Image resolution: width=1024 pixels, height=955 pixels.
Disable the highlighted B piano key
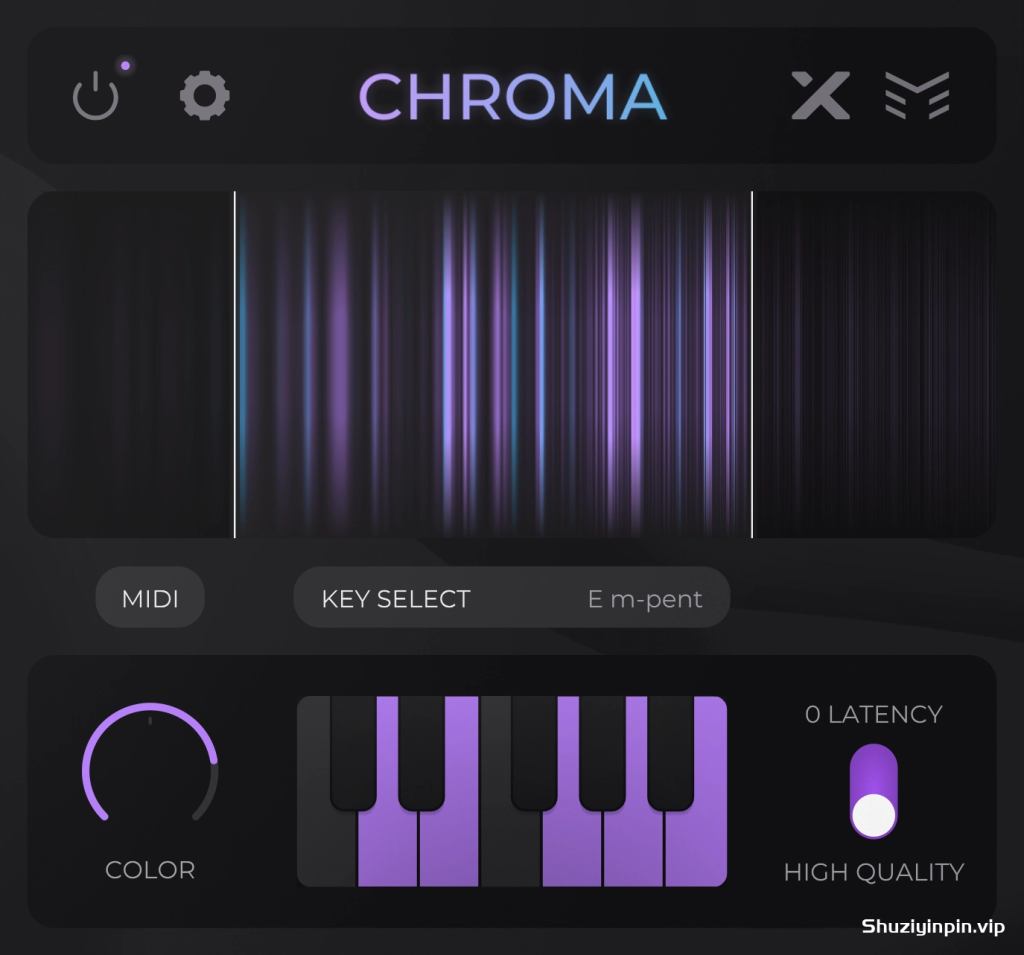coord(696,849)
